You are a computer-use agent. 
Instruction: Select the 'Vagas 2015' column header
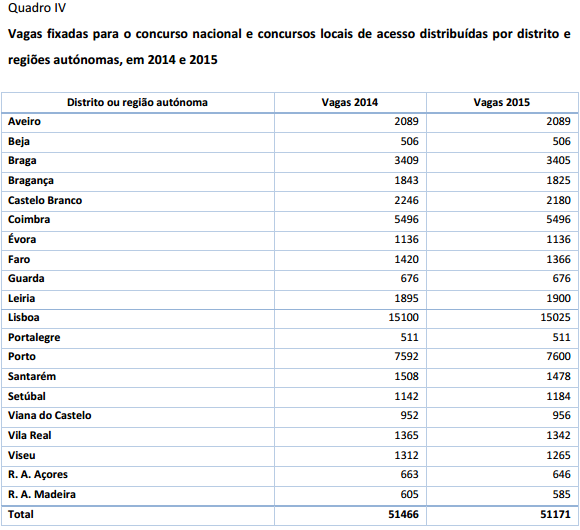(502, 102)
